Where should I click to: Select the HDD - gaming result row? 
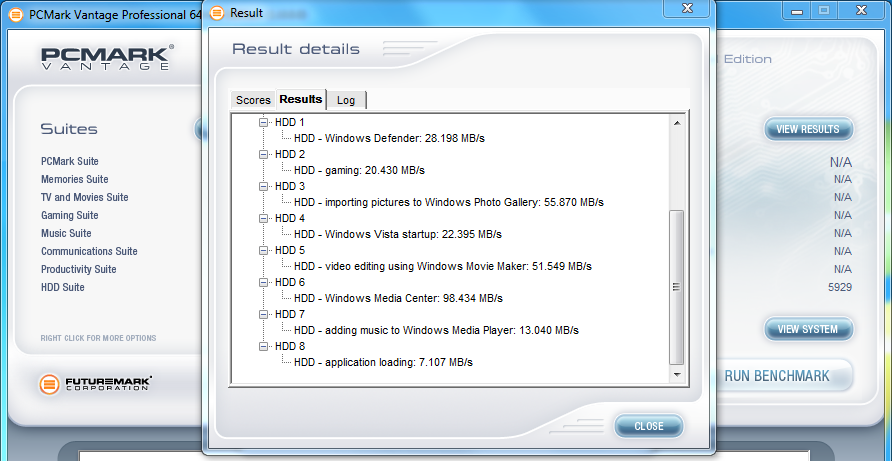(x=359, y=170)
